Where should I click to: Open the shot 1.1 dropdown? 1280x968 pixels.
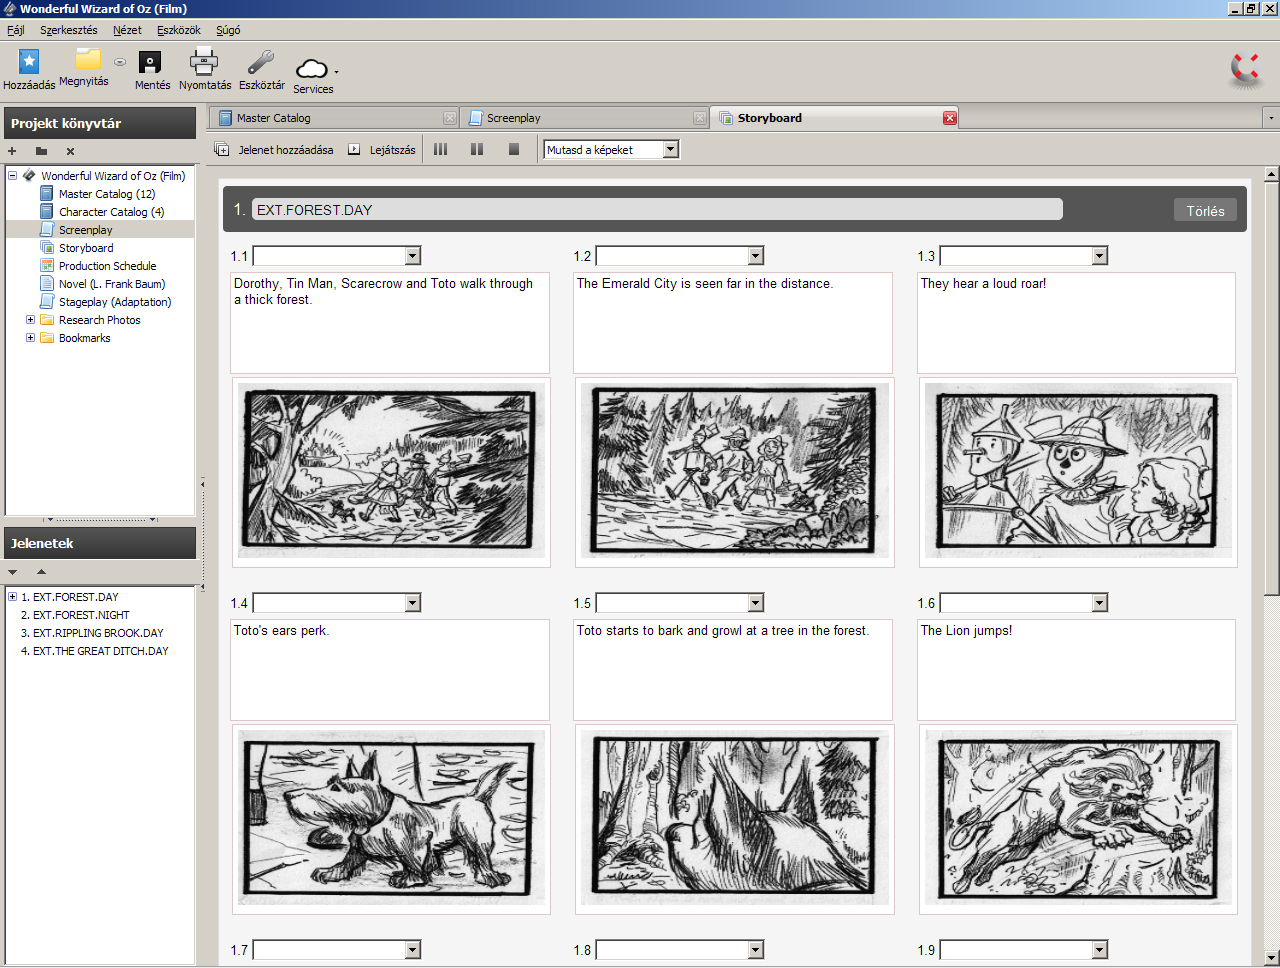click(x=413, y=256)
